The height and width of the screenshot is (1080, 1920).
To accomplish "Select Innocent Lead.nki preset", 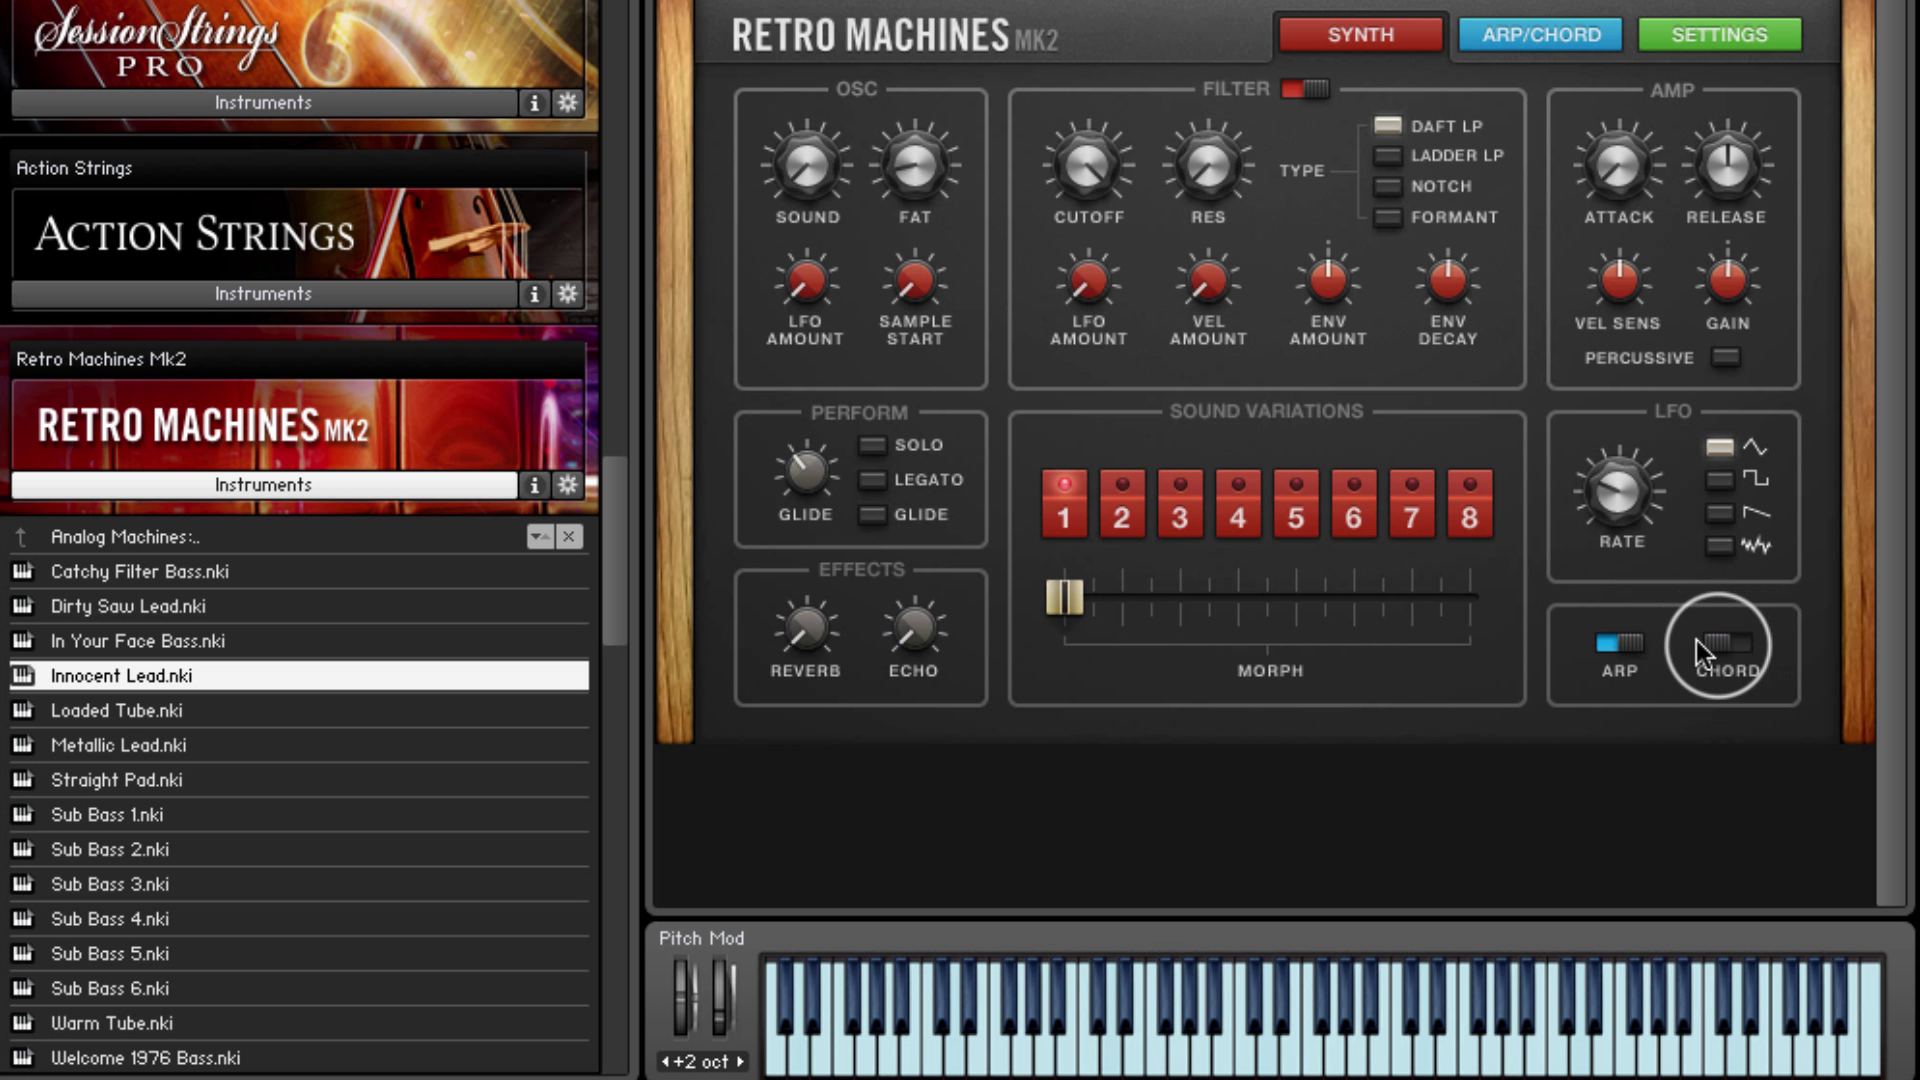I will 299,676.
